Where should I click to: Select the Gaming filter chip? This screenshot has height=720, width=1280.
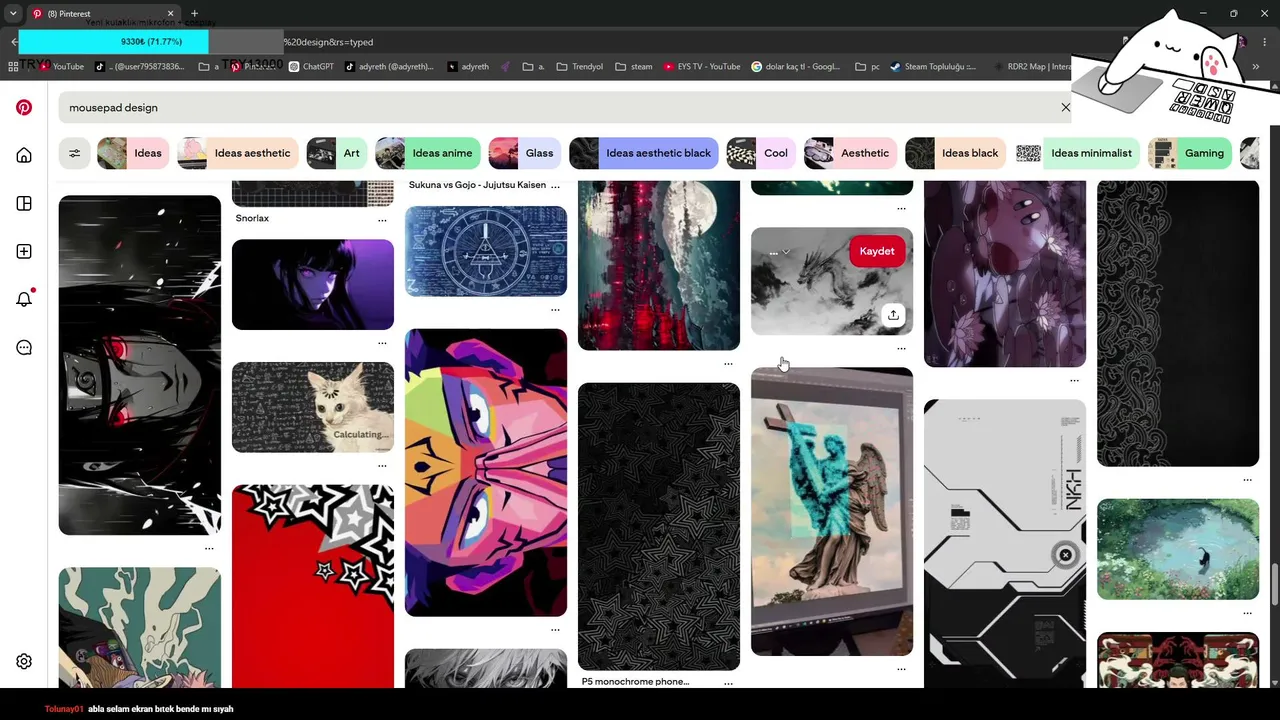click(1190, 153)
